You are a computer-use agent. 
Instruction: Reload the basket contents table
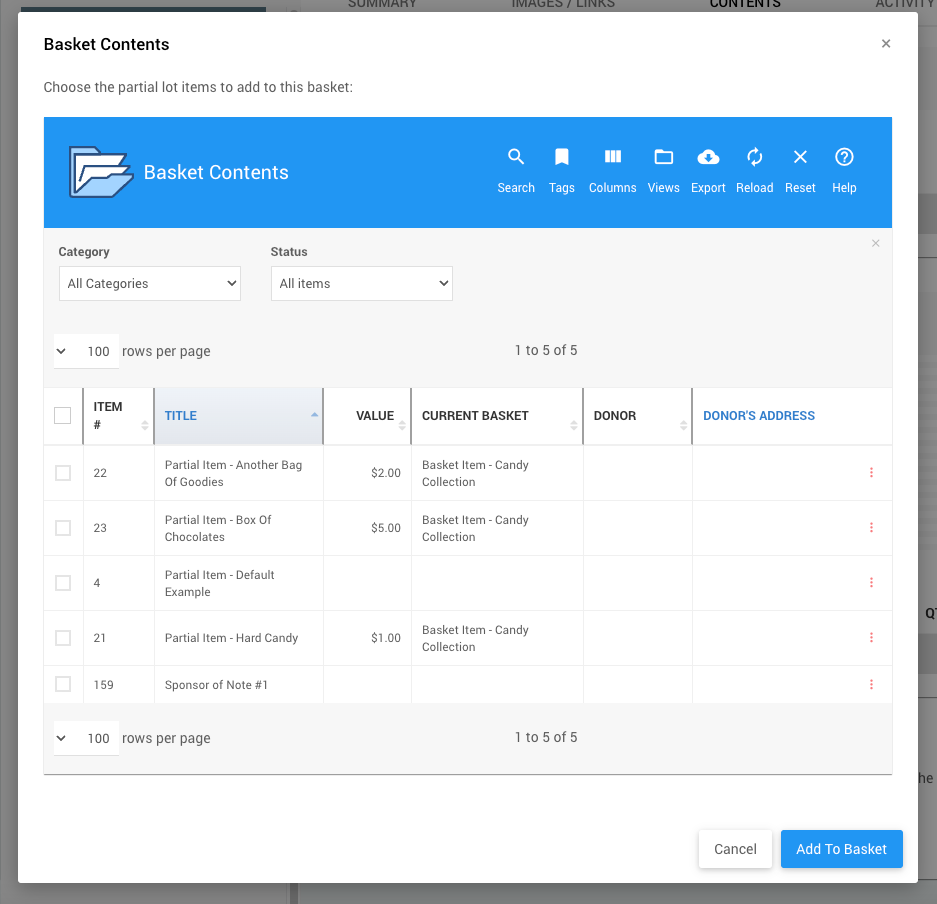click(x=755, y=158)
